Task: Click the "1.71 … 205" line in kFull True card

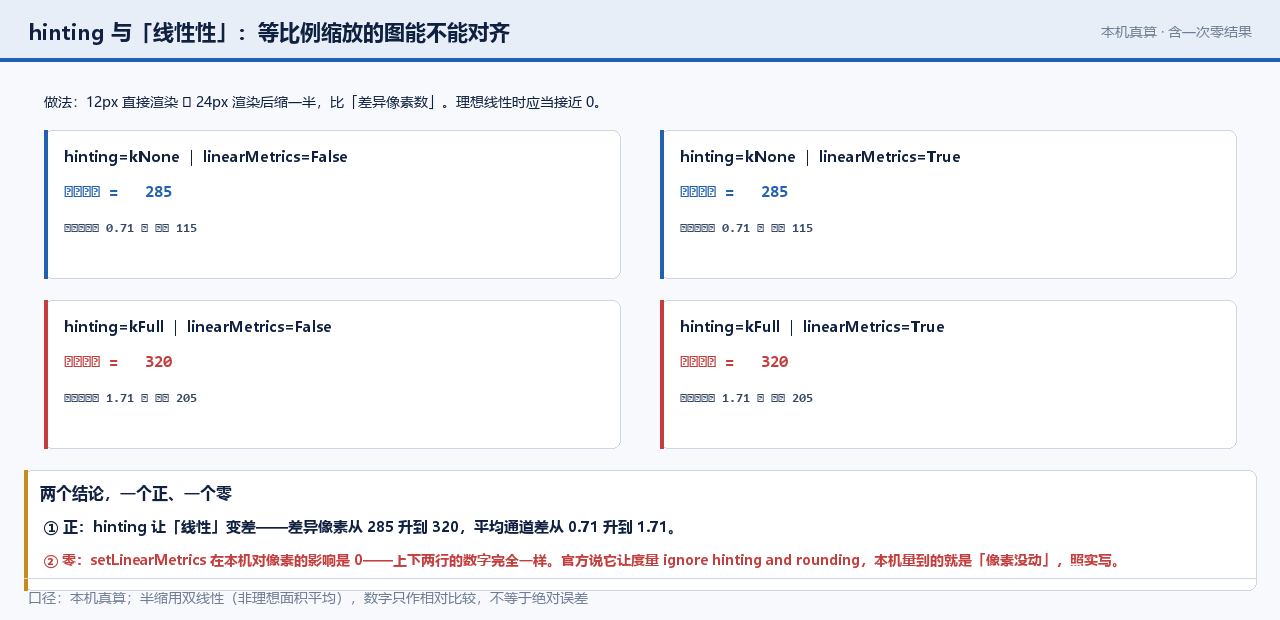Action: click(x=746, y=398)
